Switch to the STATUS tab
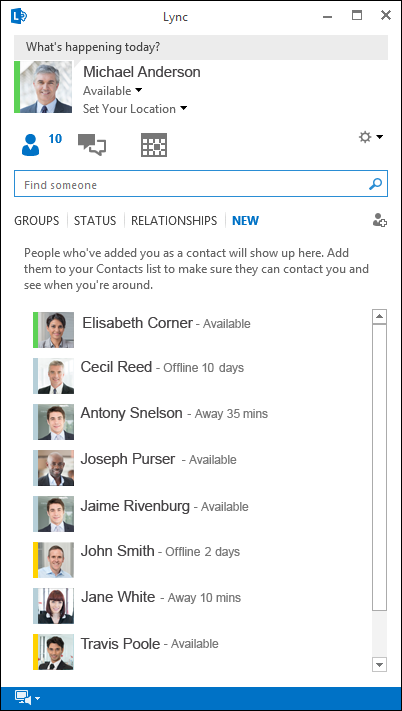Image resolution: width=402 pixels, height=711 pixels. pos(95,221)
